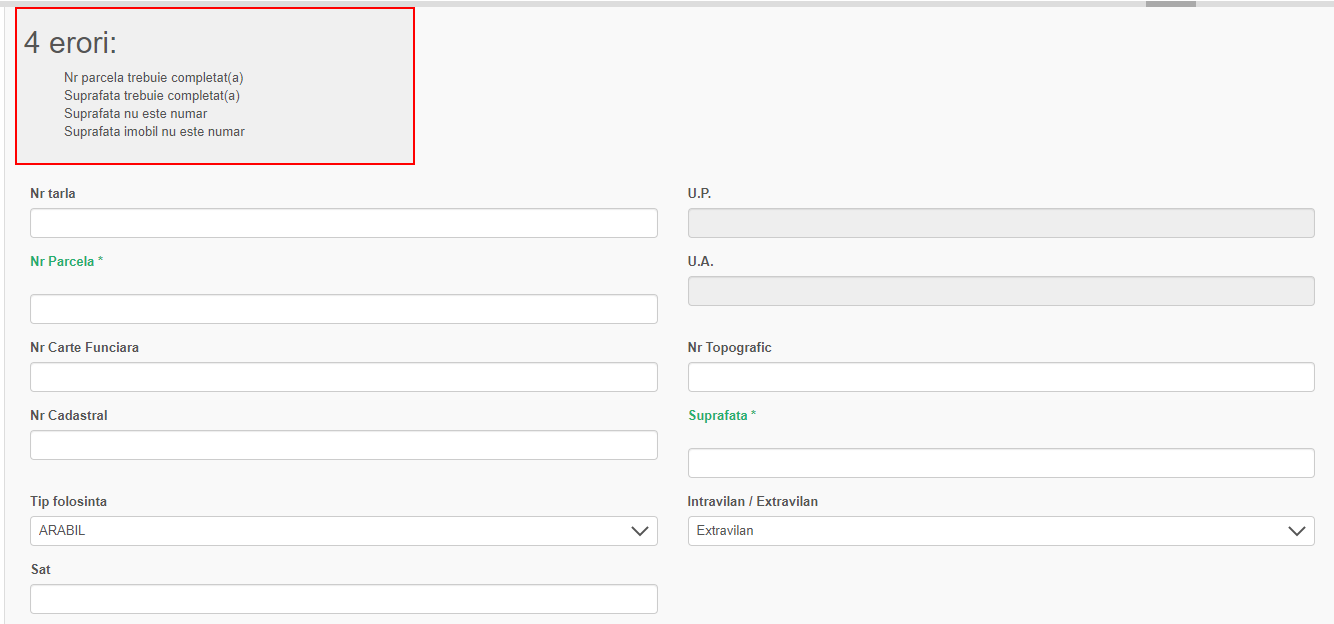Focus the Suprafata text box
Viewport: 1334px width, 624px height.
1000,463
